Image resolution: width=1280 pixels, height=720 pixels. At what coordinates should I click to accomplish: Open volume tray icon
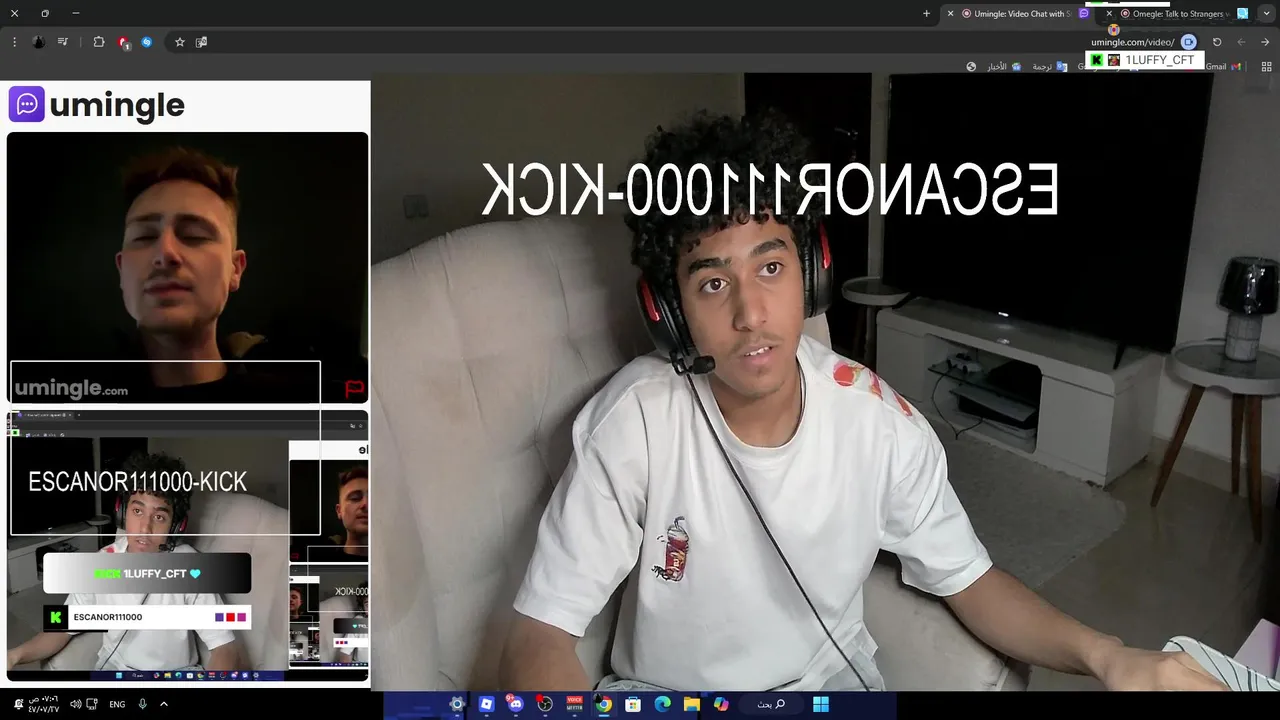tap(75, 704)
